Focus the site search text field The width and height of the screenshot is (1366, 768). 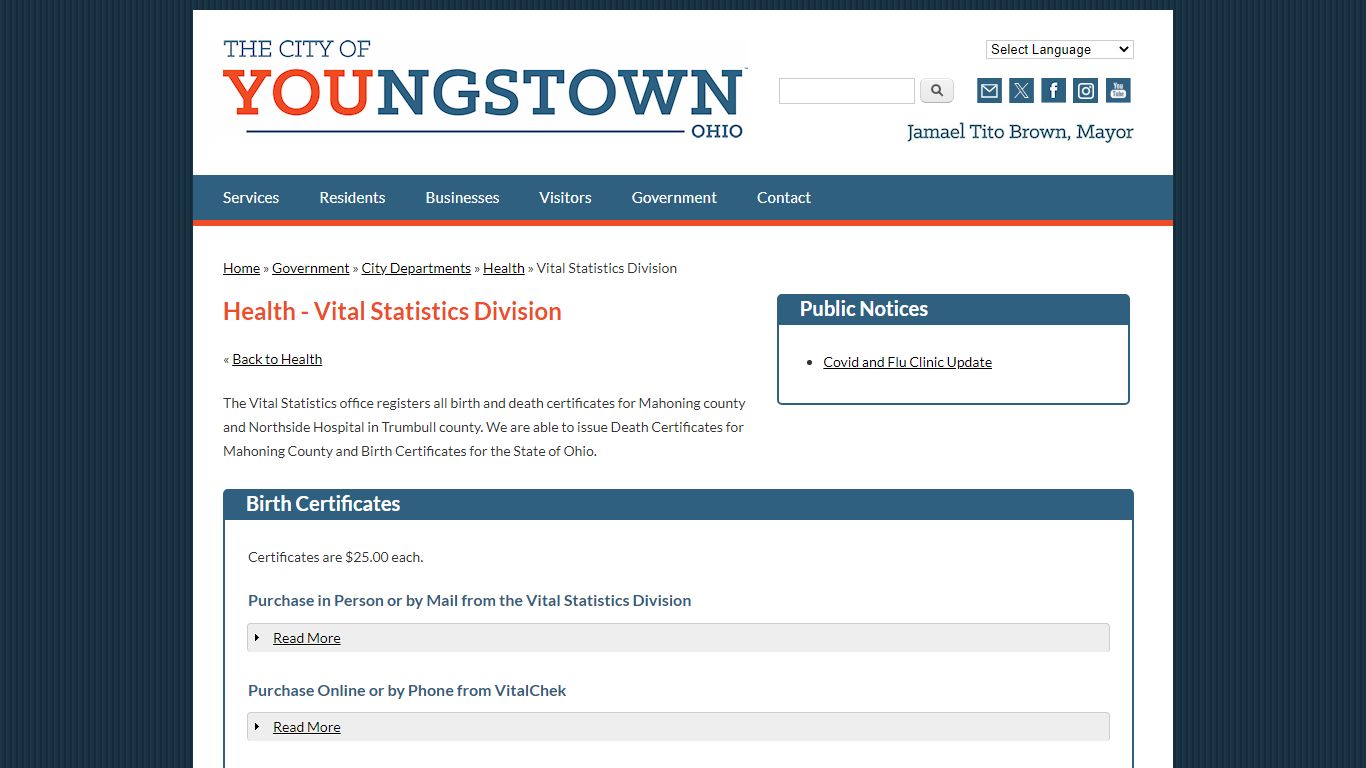click(847, 91)
